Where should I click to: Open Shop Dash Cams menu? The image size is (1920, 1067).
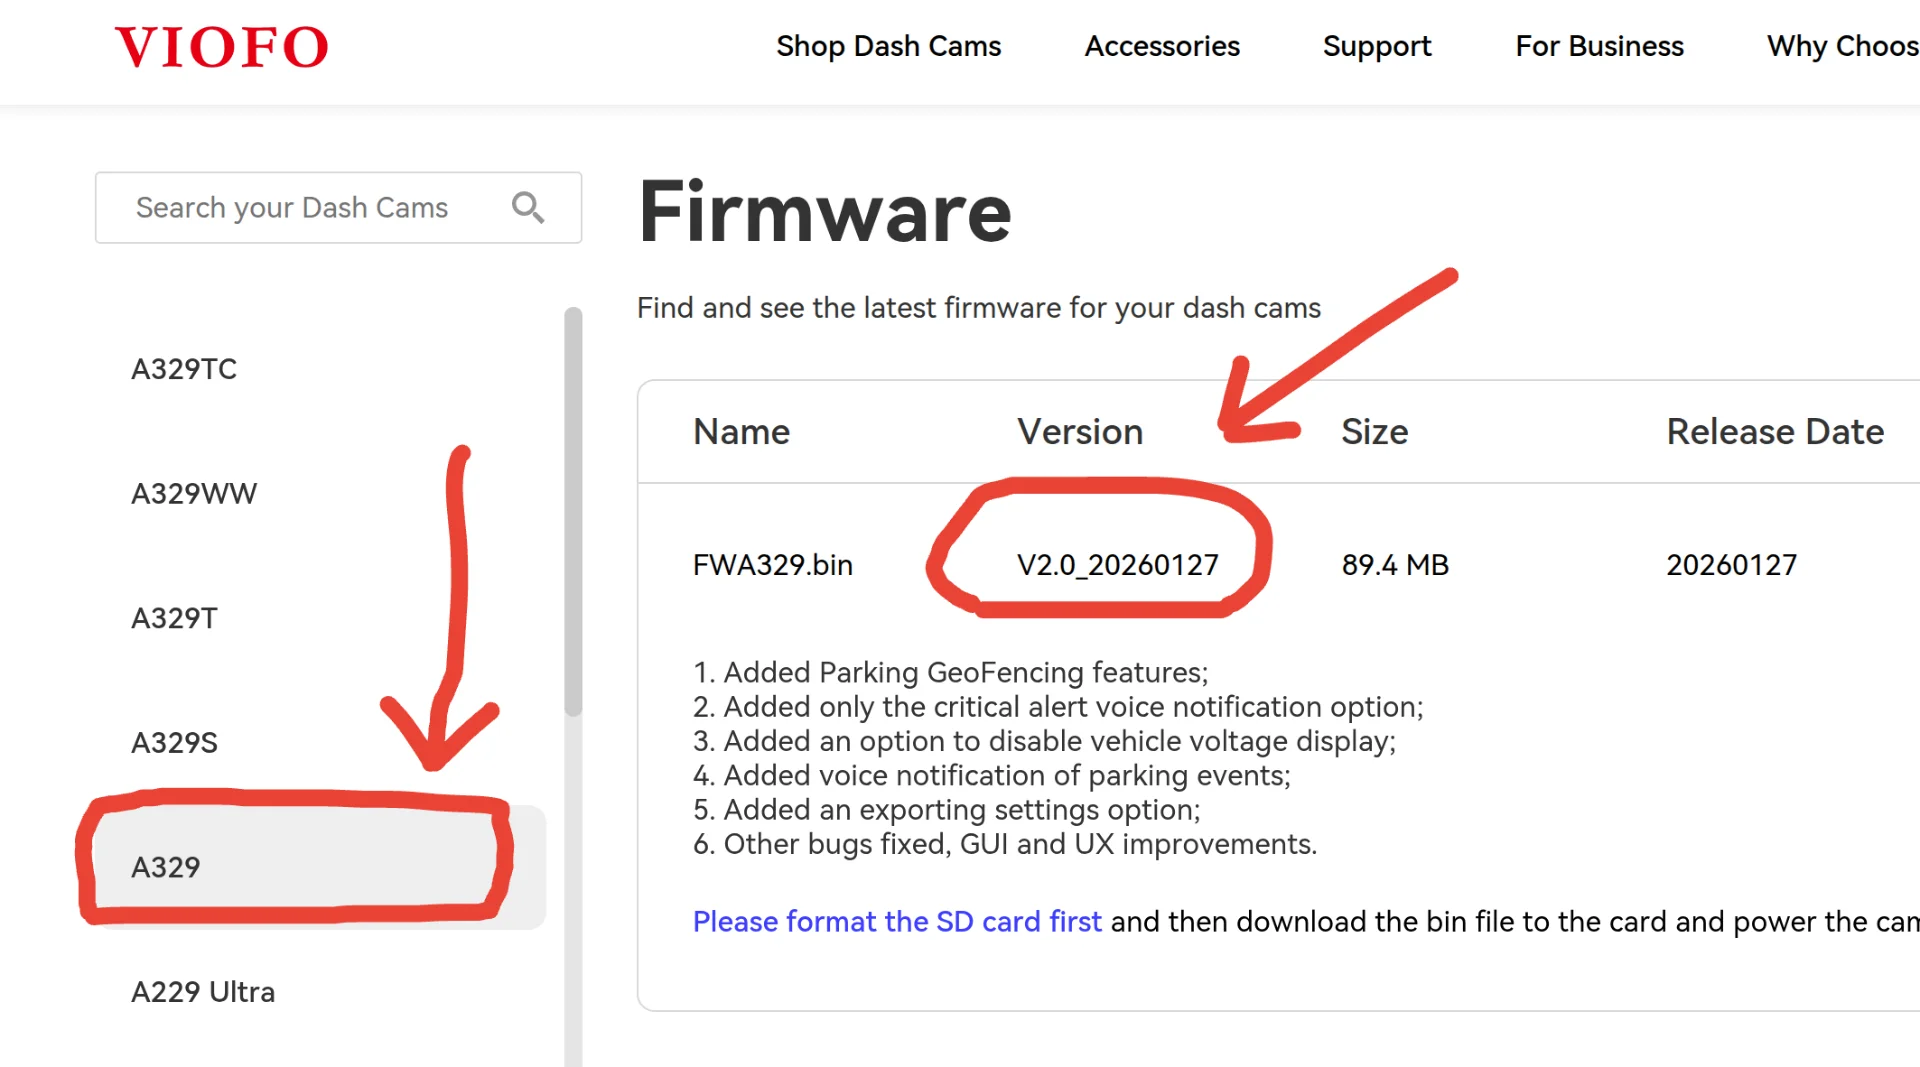(x=888, y=46)
